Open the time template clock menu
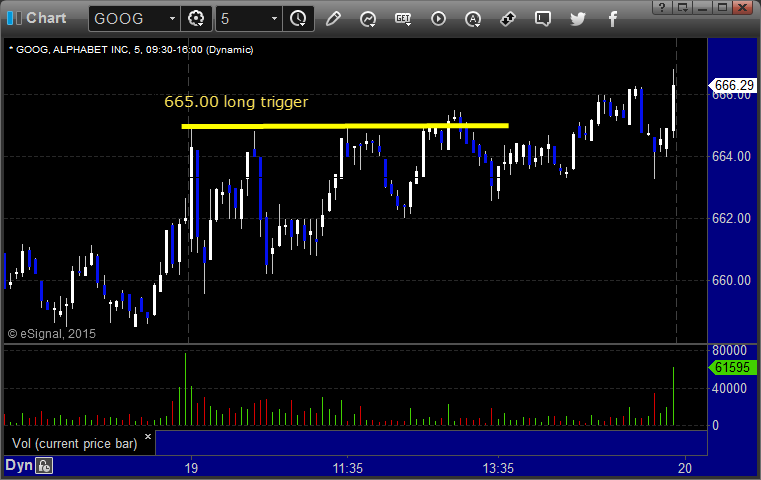761x480 pixels. click(298, 19)
